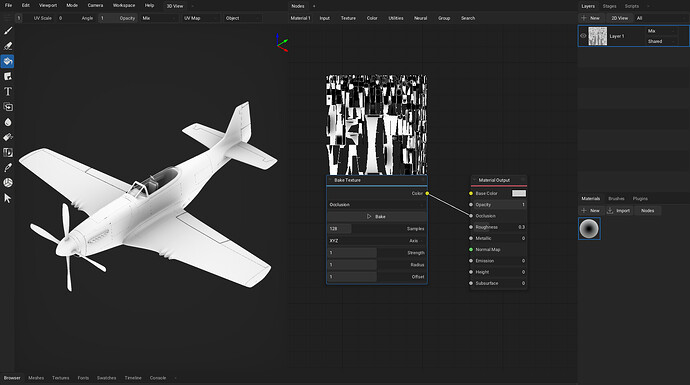The width and height of the screenshot is (690, 385).
Task: Click the Samples field showing 128
Action: coord(377,229)
